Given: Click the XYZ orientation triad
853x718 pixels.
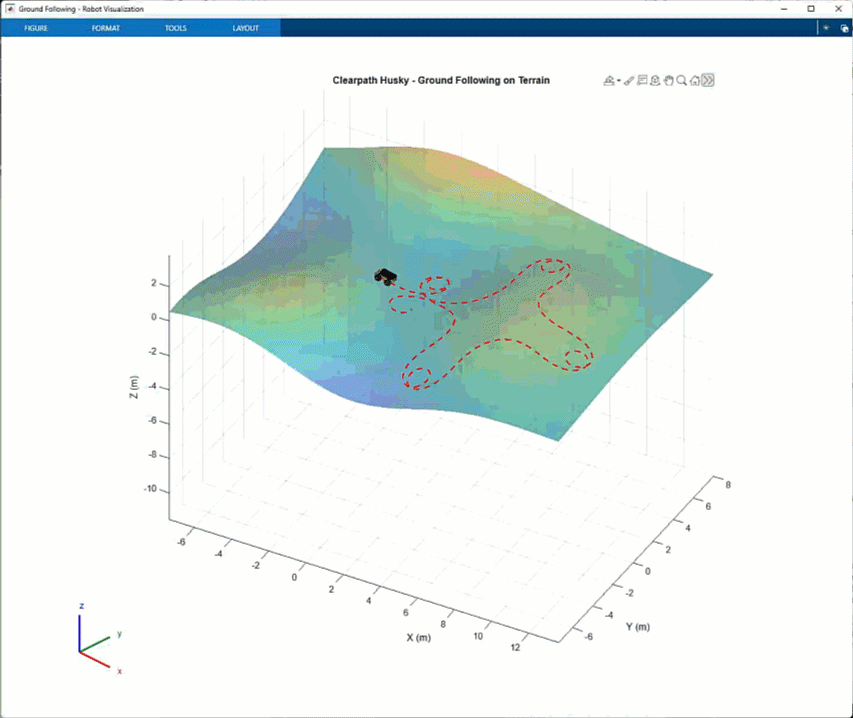Looking at the screenshot, I should pyautogui.click(x=100, y=639).
